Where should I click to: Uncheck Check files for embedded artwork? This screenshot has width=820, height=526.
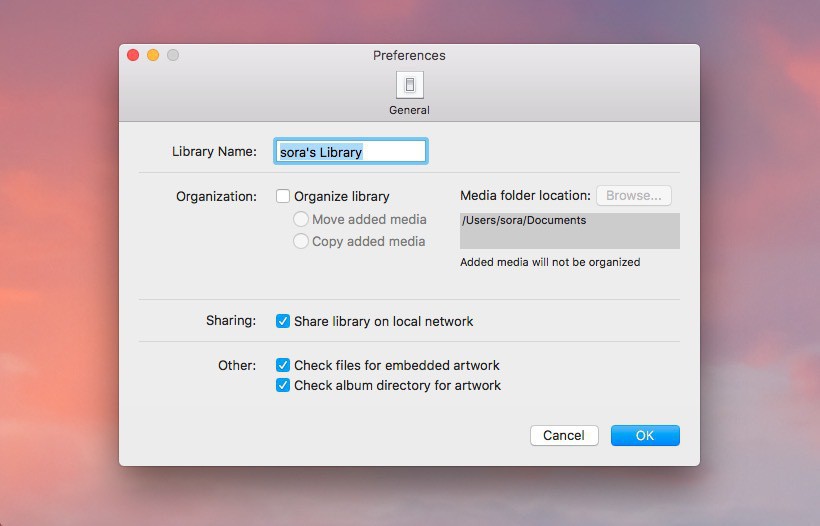click(x=283, y=366)
